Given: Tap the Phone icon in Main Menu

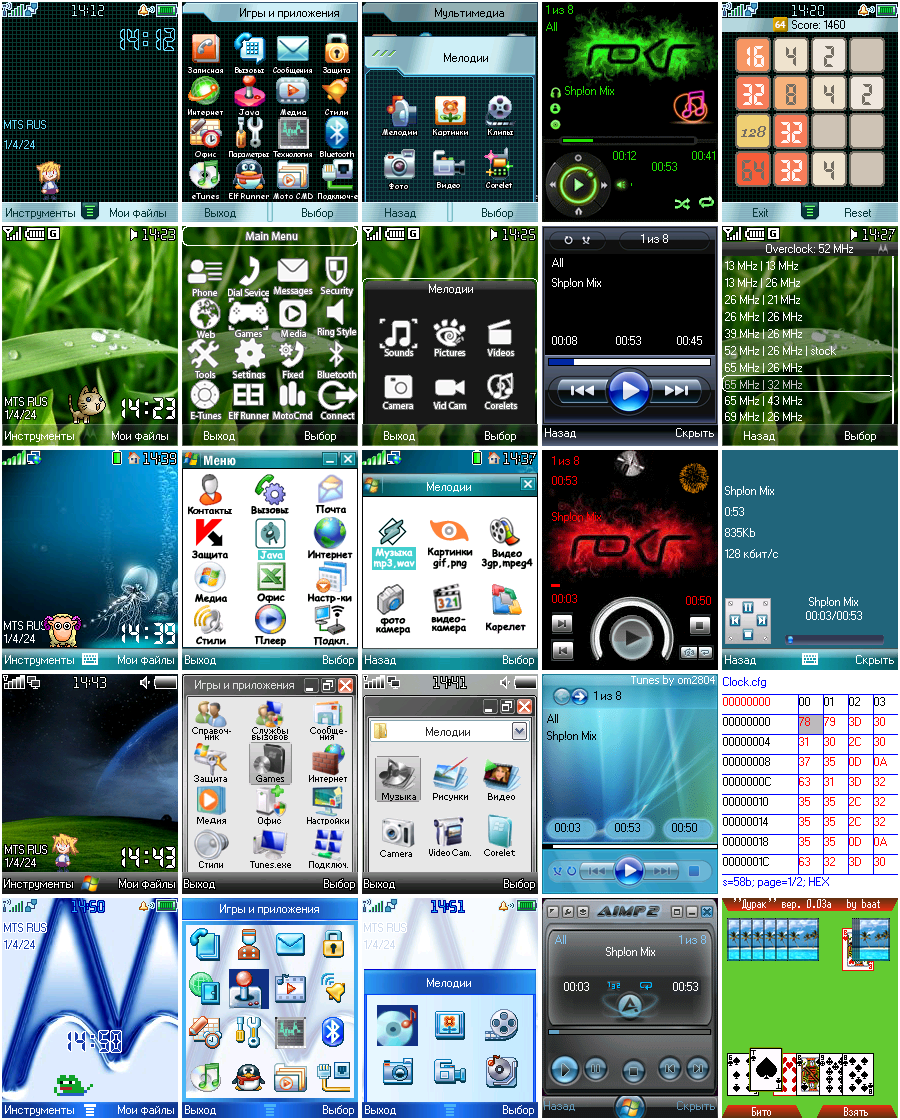Looking at the screenshot, I should pyautogui.click(x=205, y=271).
